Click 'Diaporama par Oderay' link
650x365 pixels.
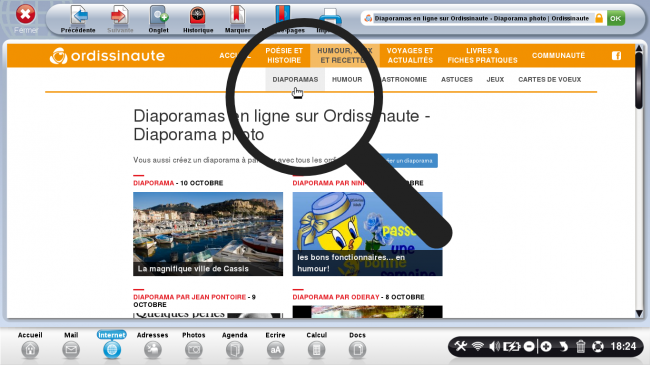click(x=336, y=297)
